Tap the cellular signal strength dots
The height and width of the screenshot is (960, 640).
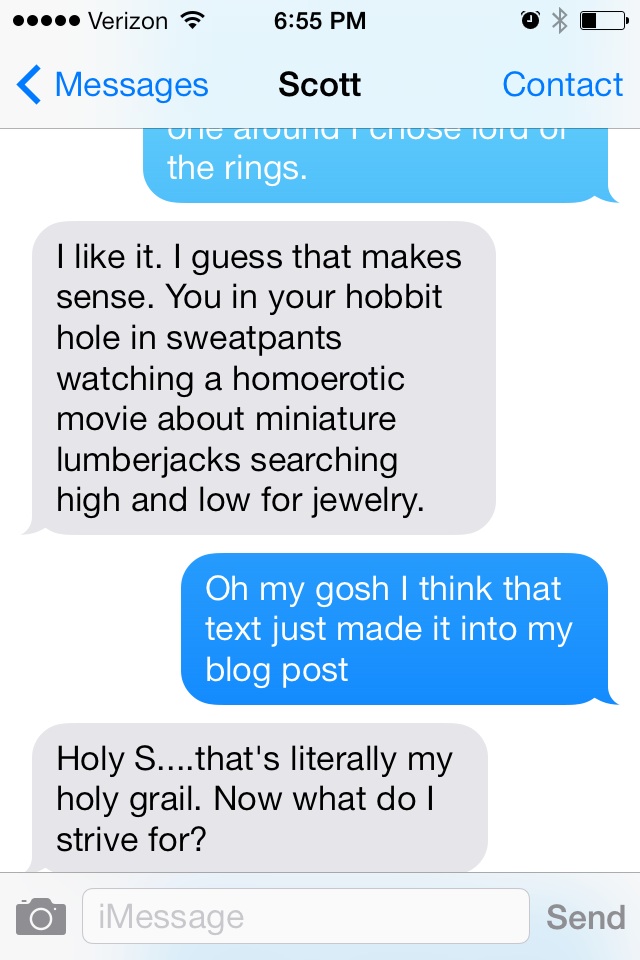tap(47, 21)
